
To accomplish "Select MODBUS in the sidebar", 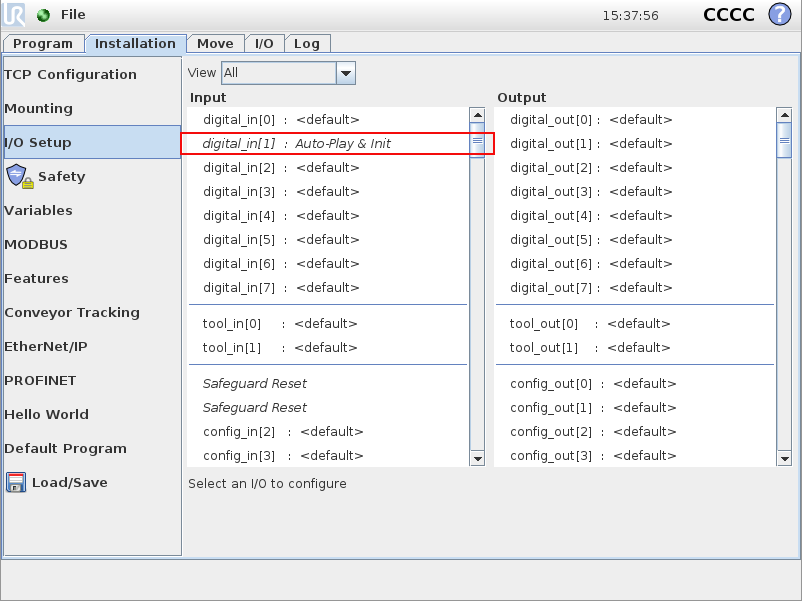I will [38, 244].
